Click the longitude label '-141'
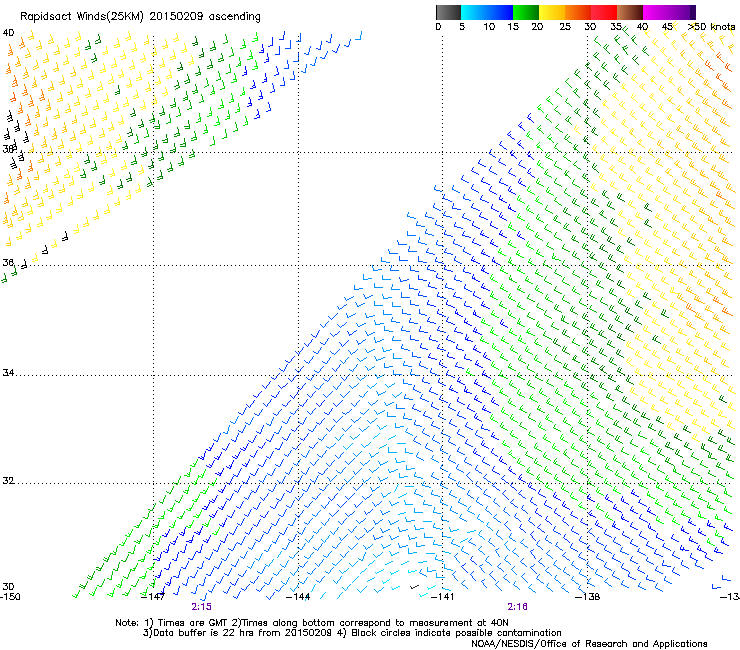 point(443,597)
